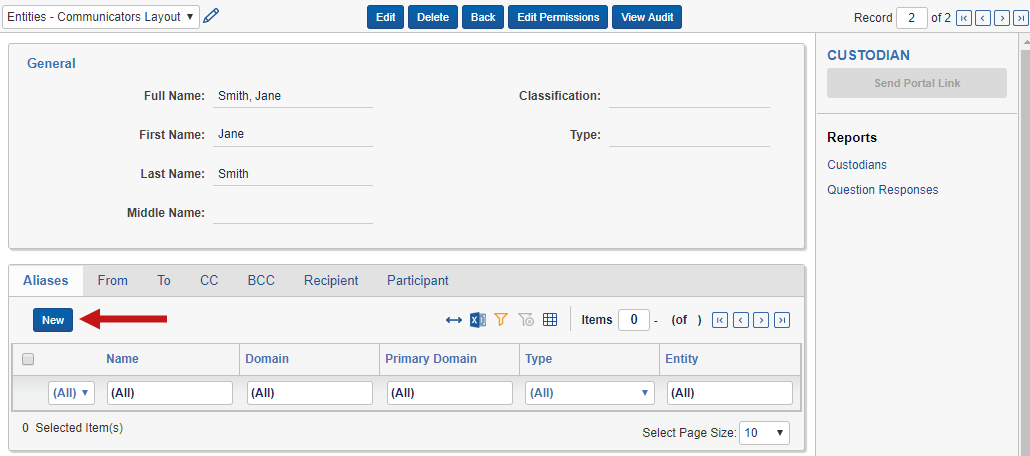
Task: Click the Back button
Action: click(x=483, y=17)
